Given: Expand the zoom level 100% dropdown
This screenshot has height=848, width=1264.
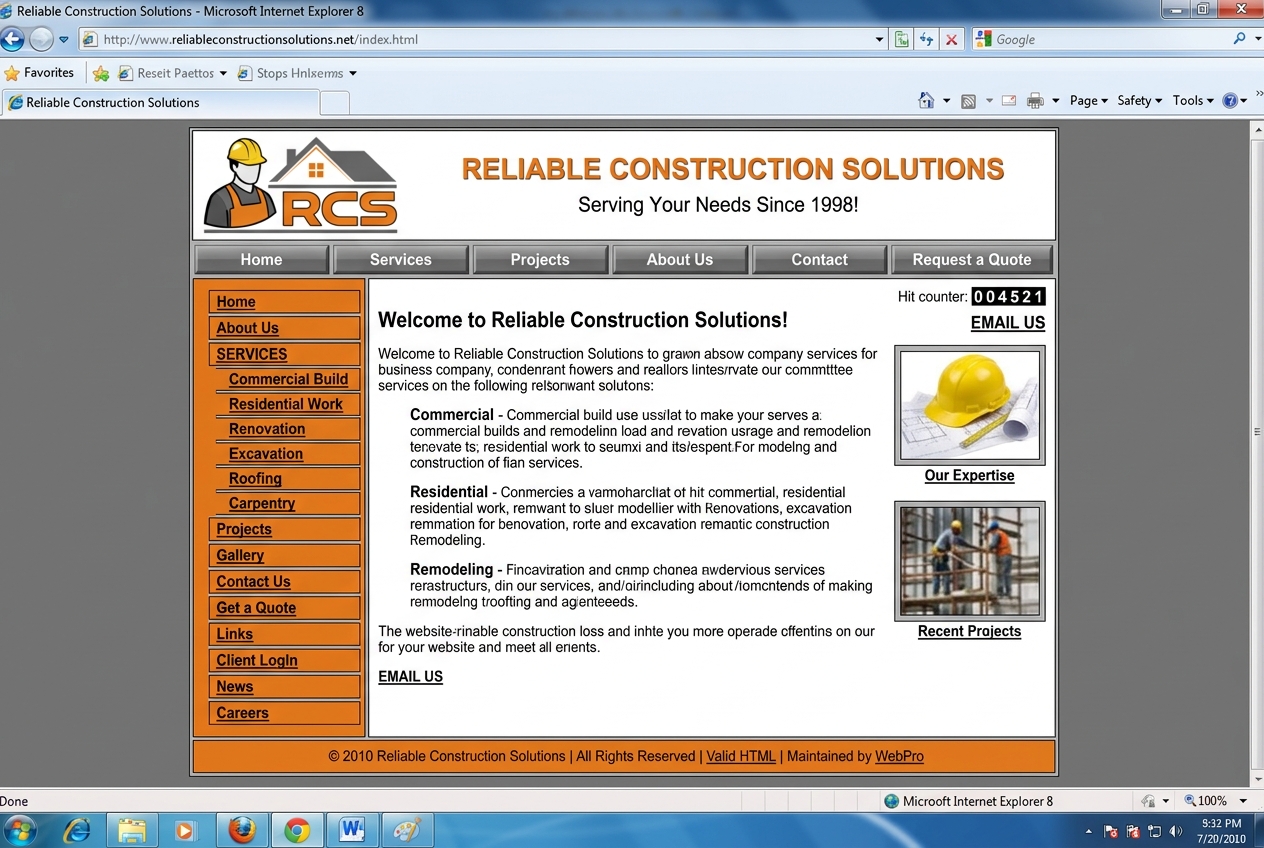Looking at the screenshot, I should point(1243,801).
